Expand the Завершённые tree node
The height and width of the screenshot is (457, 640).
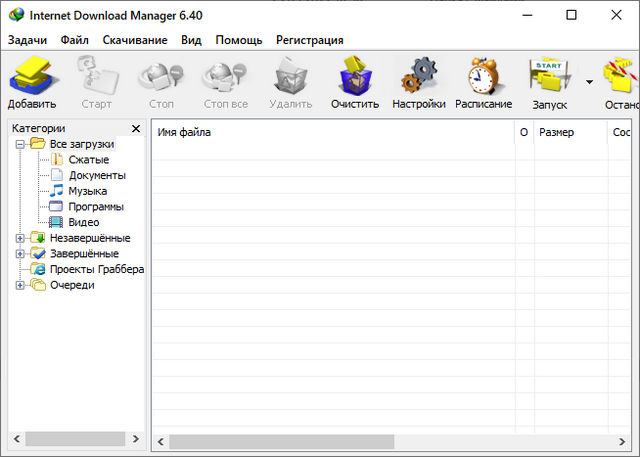click(20, 254)
